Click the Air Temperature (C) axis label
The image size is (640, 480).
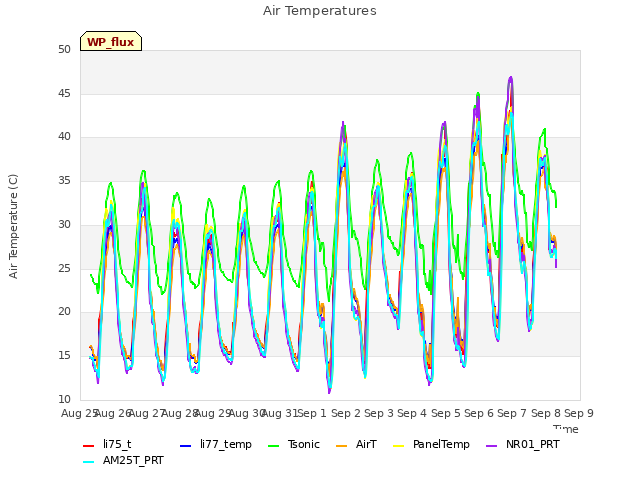pyautogui.click(x=13, y=226)
